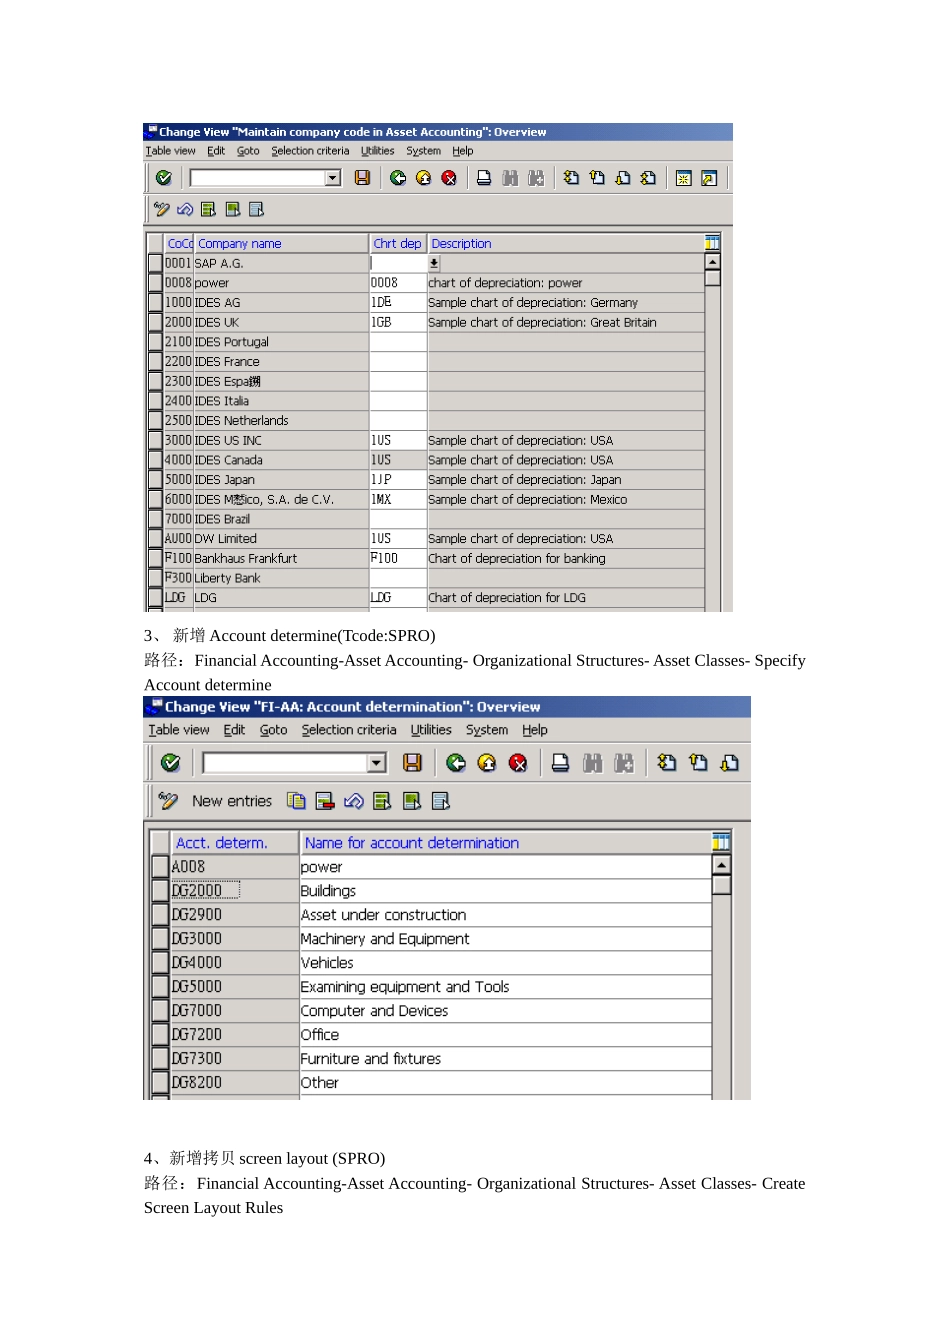The width and height of the screenshot is (950, 1344).
Task: Click Save disk icon in company code window
Action: (x=362, y=178)
